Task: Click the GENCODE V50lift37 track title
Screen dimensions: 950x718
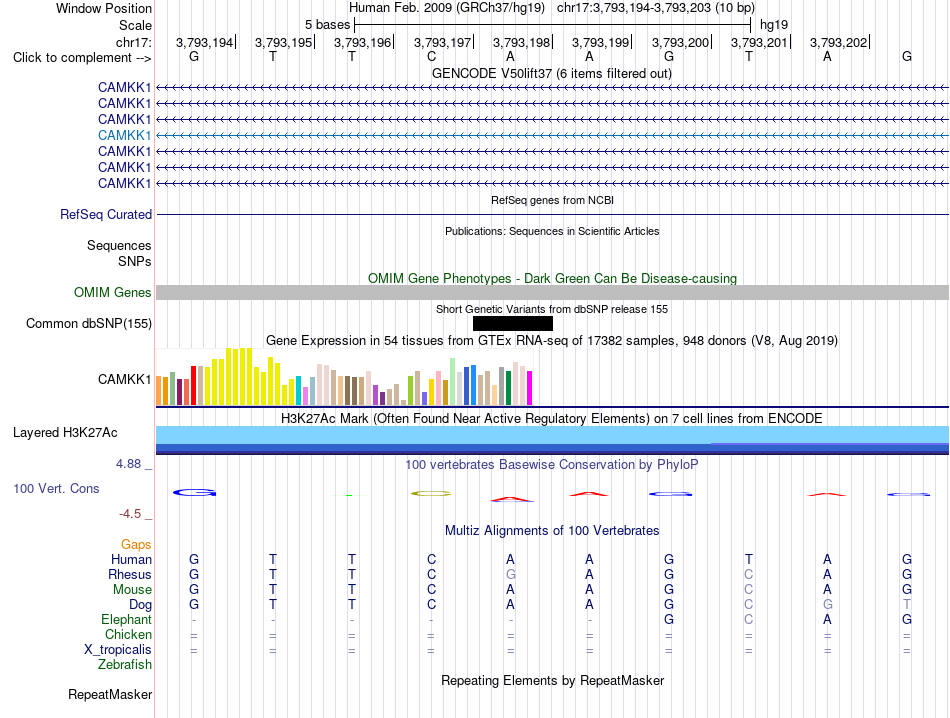Action: [552, 73]
